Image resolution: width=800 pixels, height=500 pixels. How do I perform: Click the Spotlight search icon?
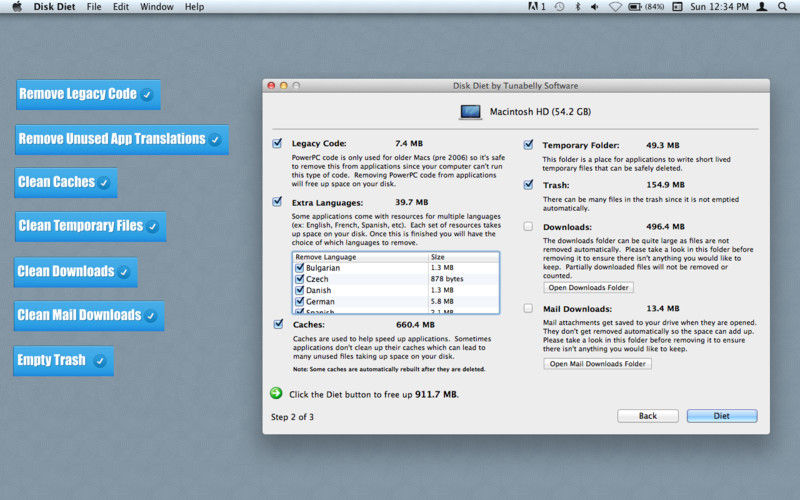[x=782, y=7]
